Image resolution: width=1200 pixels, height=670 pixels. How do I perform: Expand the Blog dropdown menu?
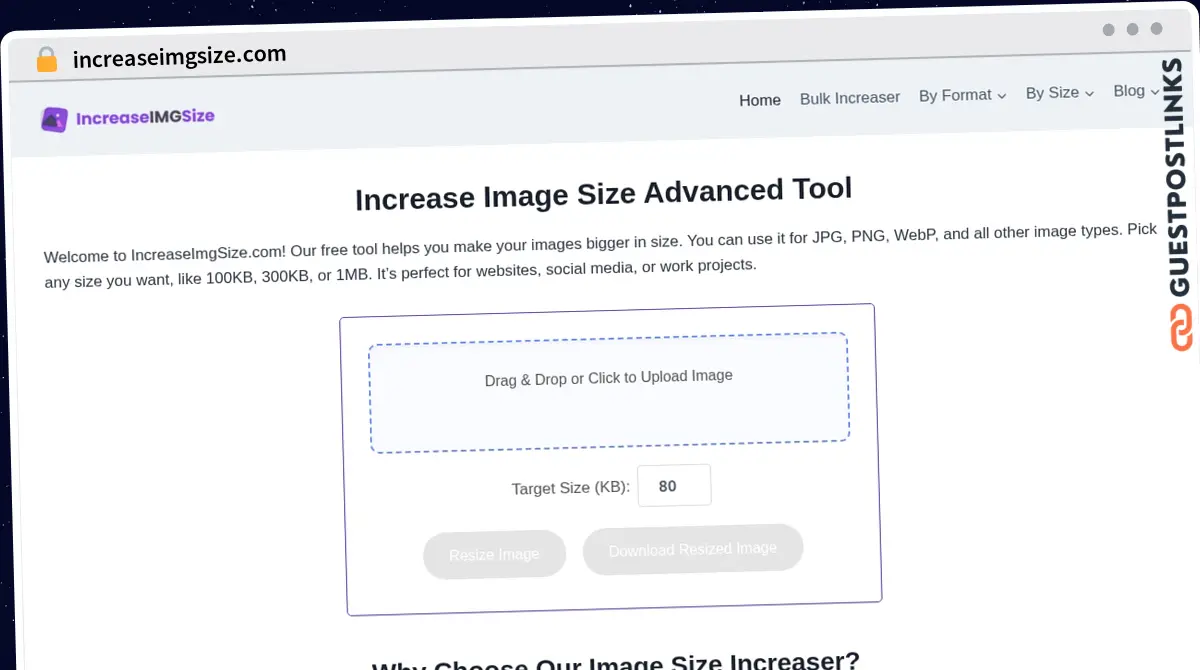[1137, 91]
